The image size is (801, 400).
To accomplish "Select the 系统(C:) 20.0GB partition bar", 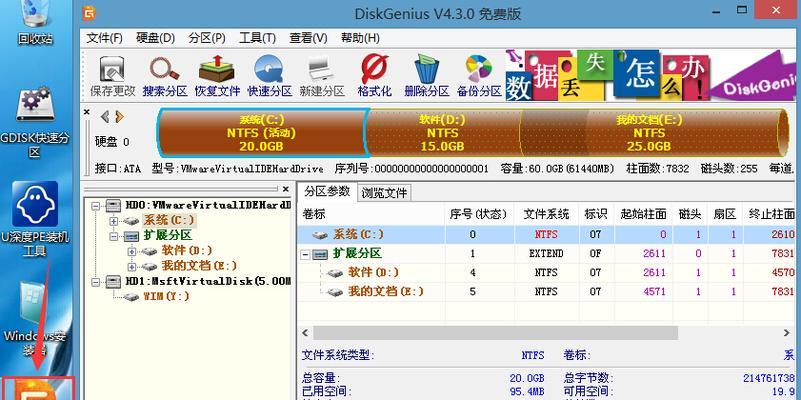I will (x=262, y=133).
